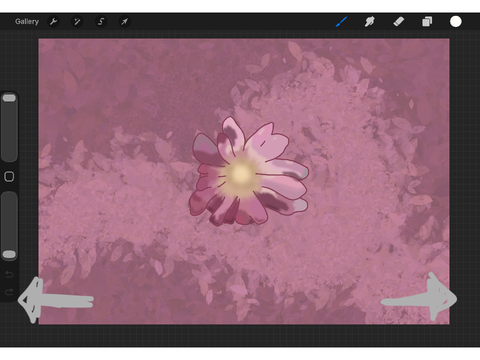Click the brush size slider handle
480x360 pixels.
click(x=9, y=98)
